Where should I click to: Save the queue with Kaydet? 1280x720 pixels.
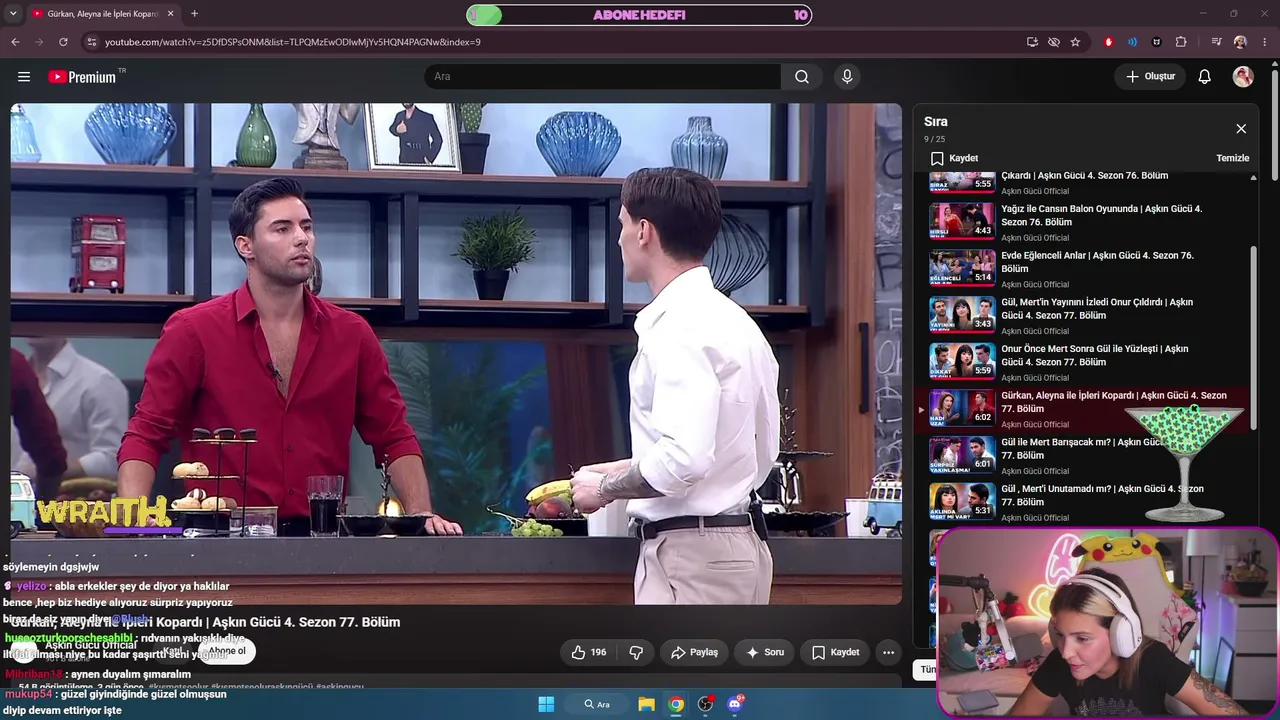954,158
